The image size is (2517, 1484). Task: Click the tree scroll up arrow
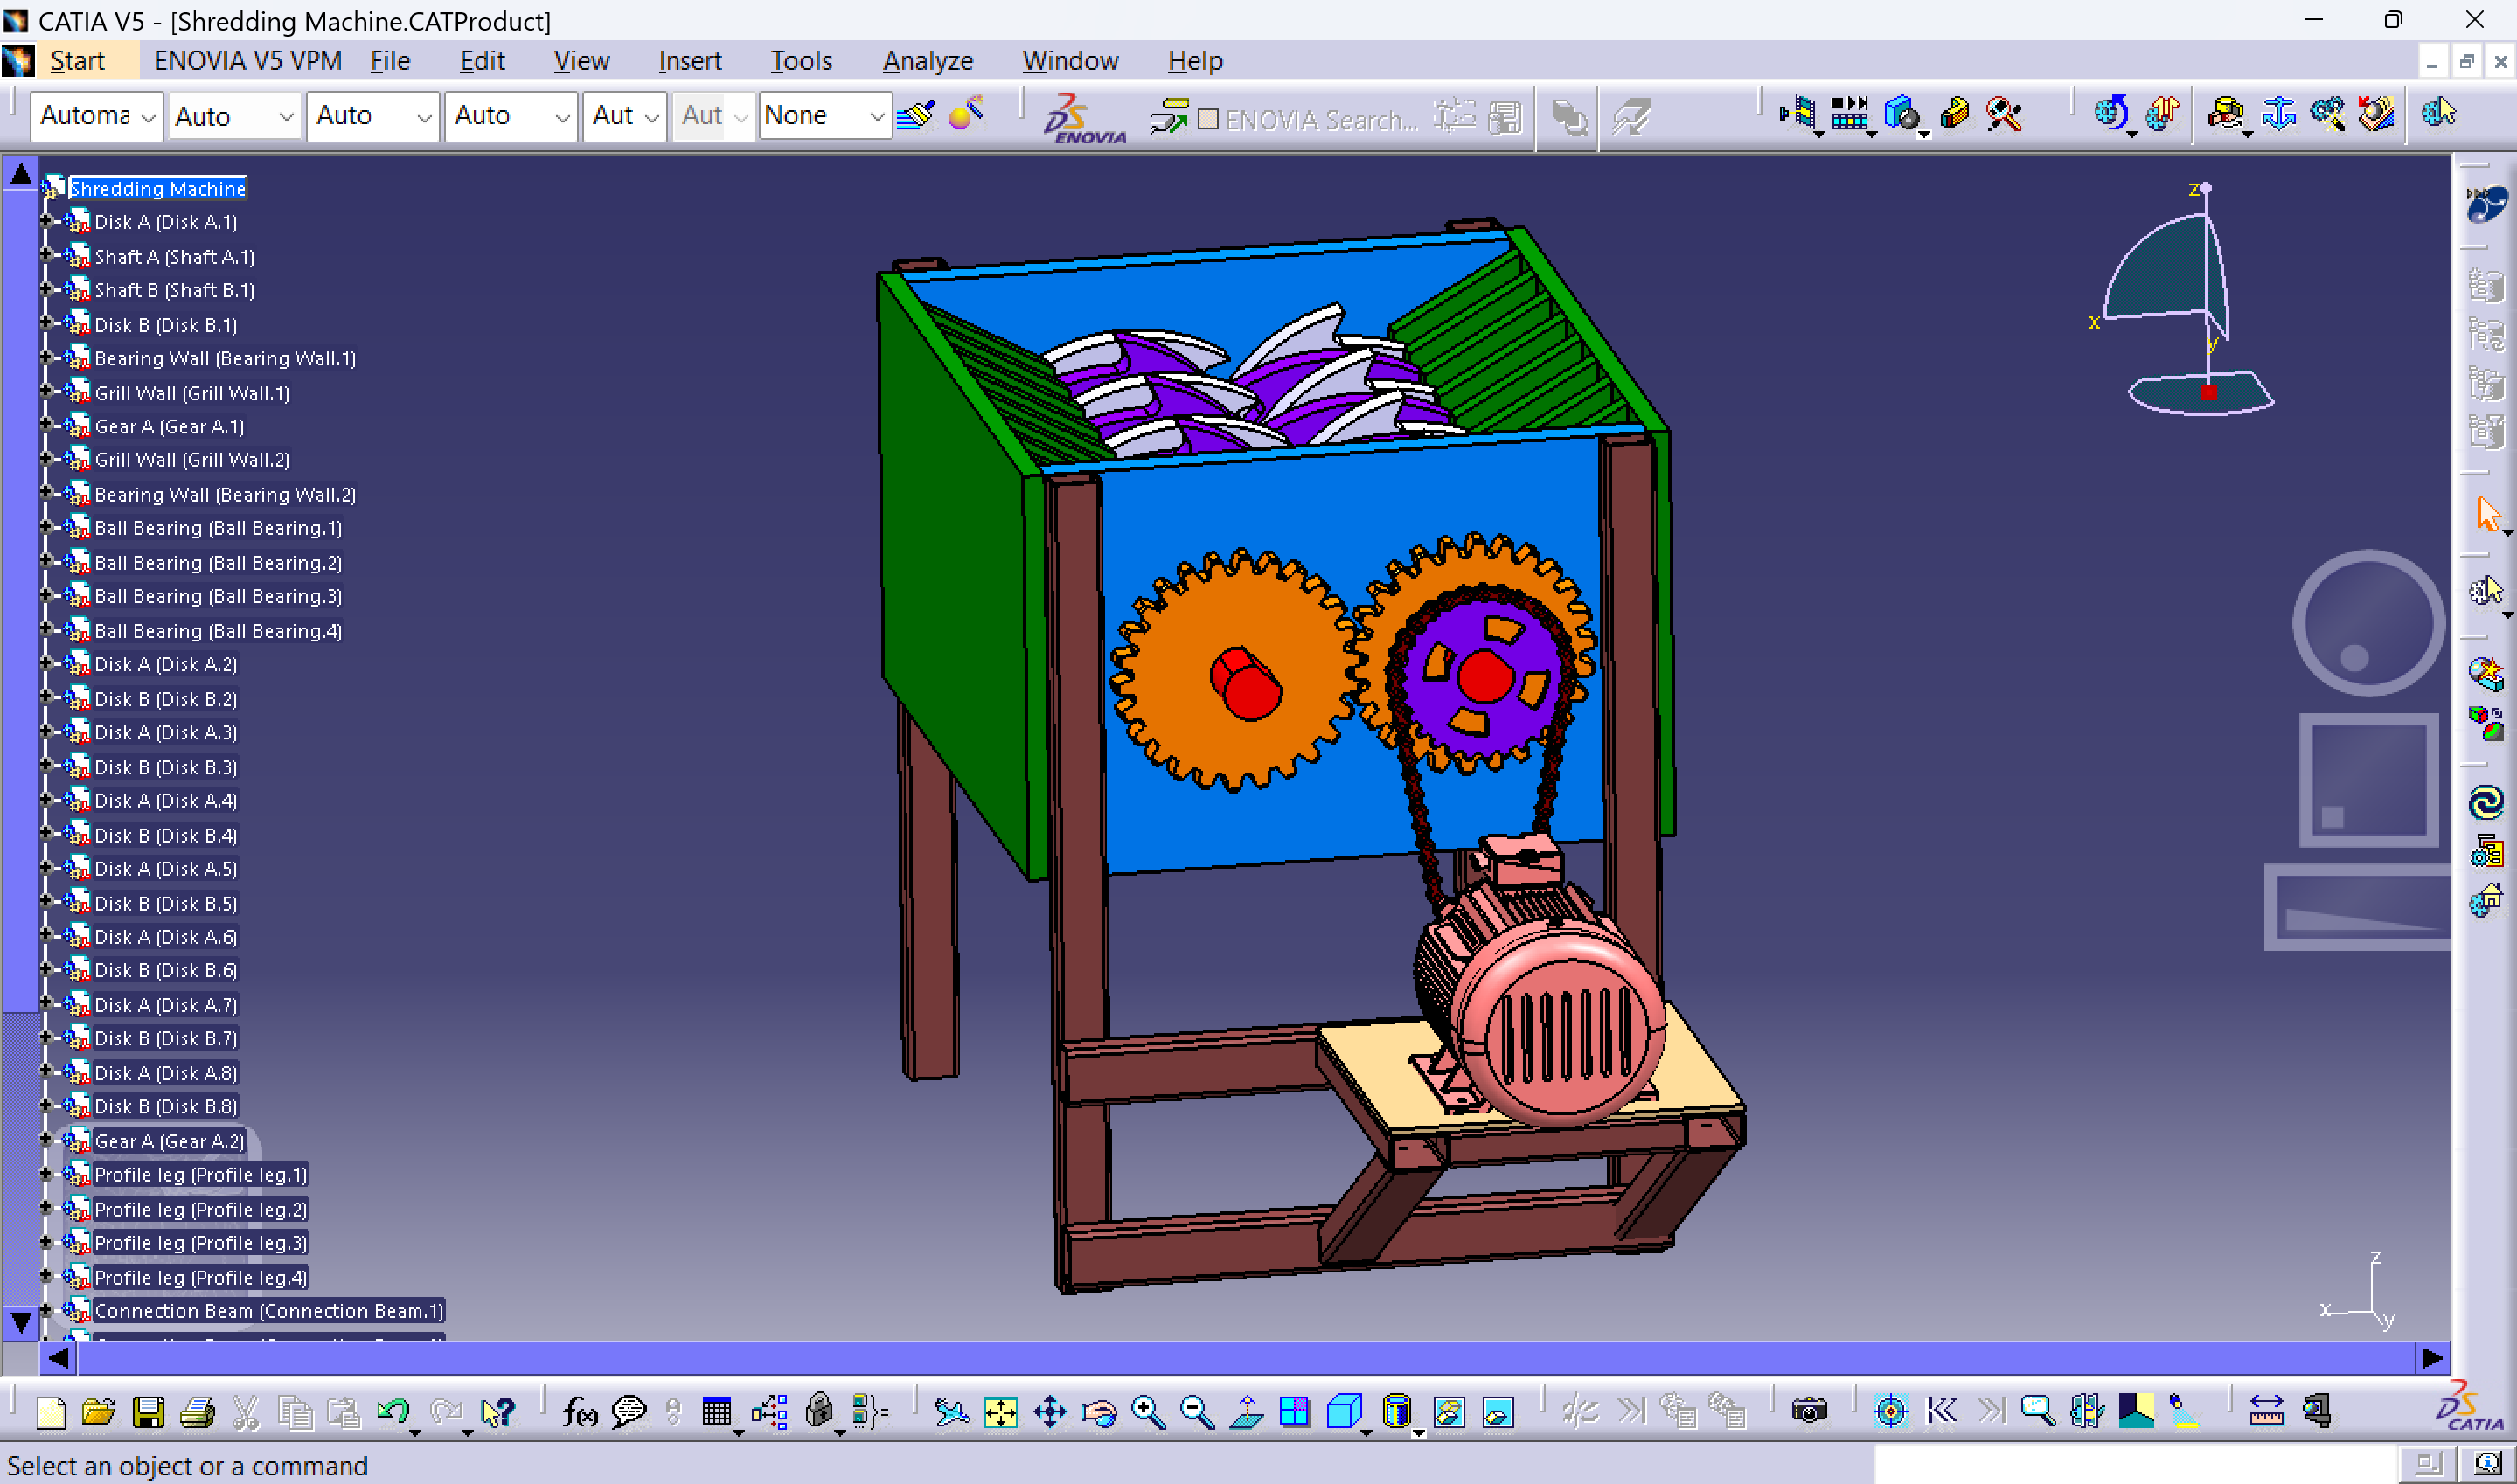pos(21,174)
